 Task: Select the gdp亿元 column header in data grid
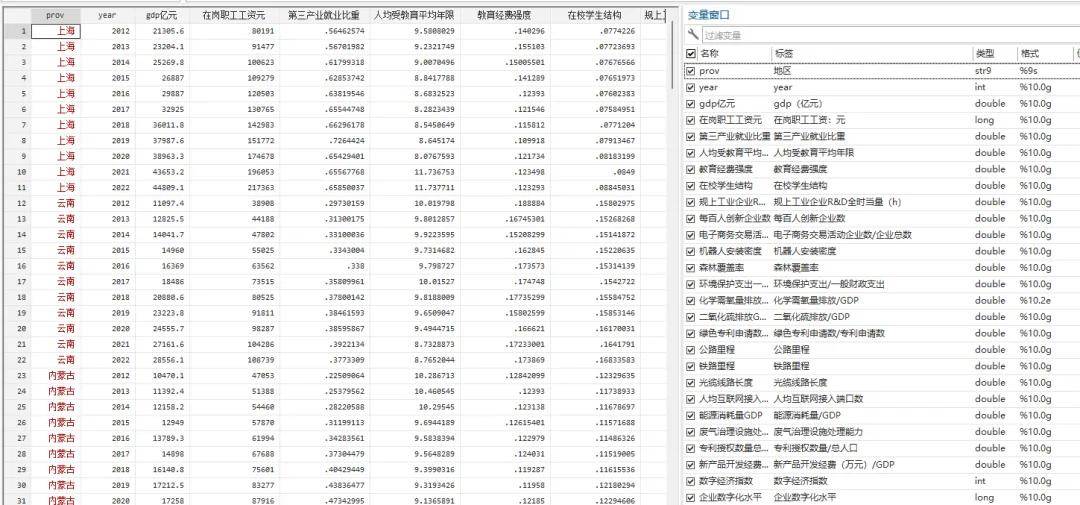[x=162, y=14]
